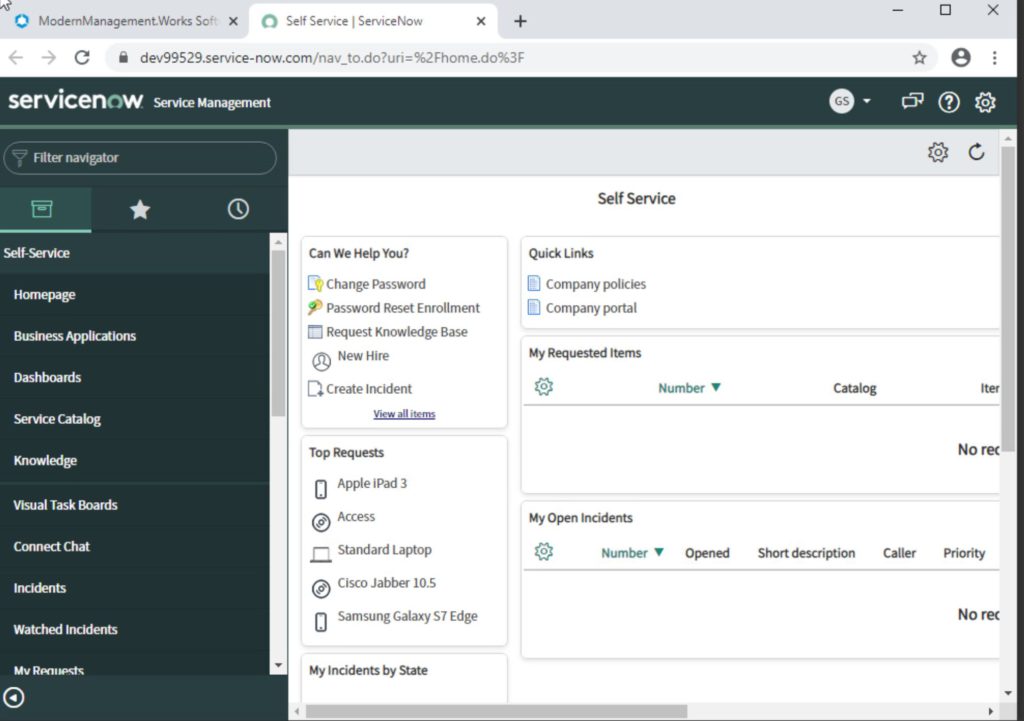This screenshot has height=721, width=1024.
Task: Open the Access request item
Action: (356, 517)
